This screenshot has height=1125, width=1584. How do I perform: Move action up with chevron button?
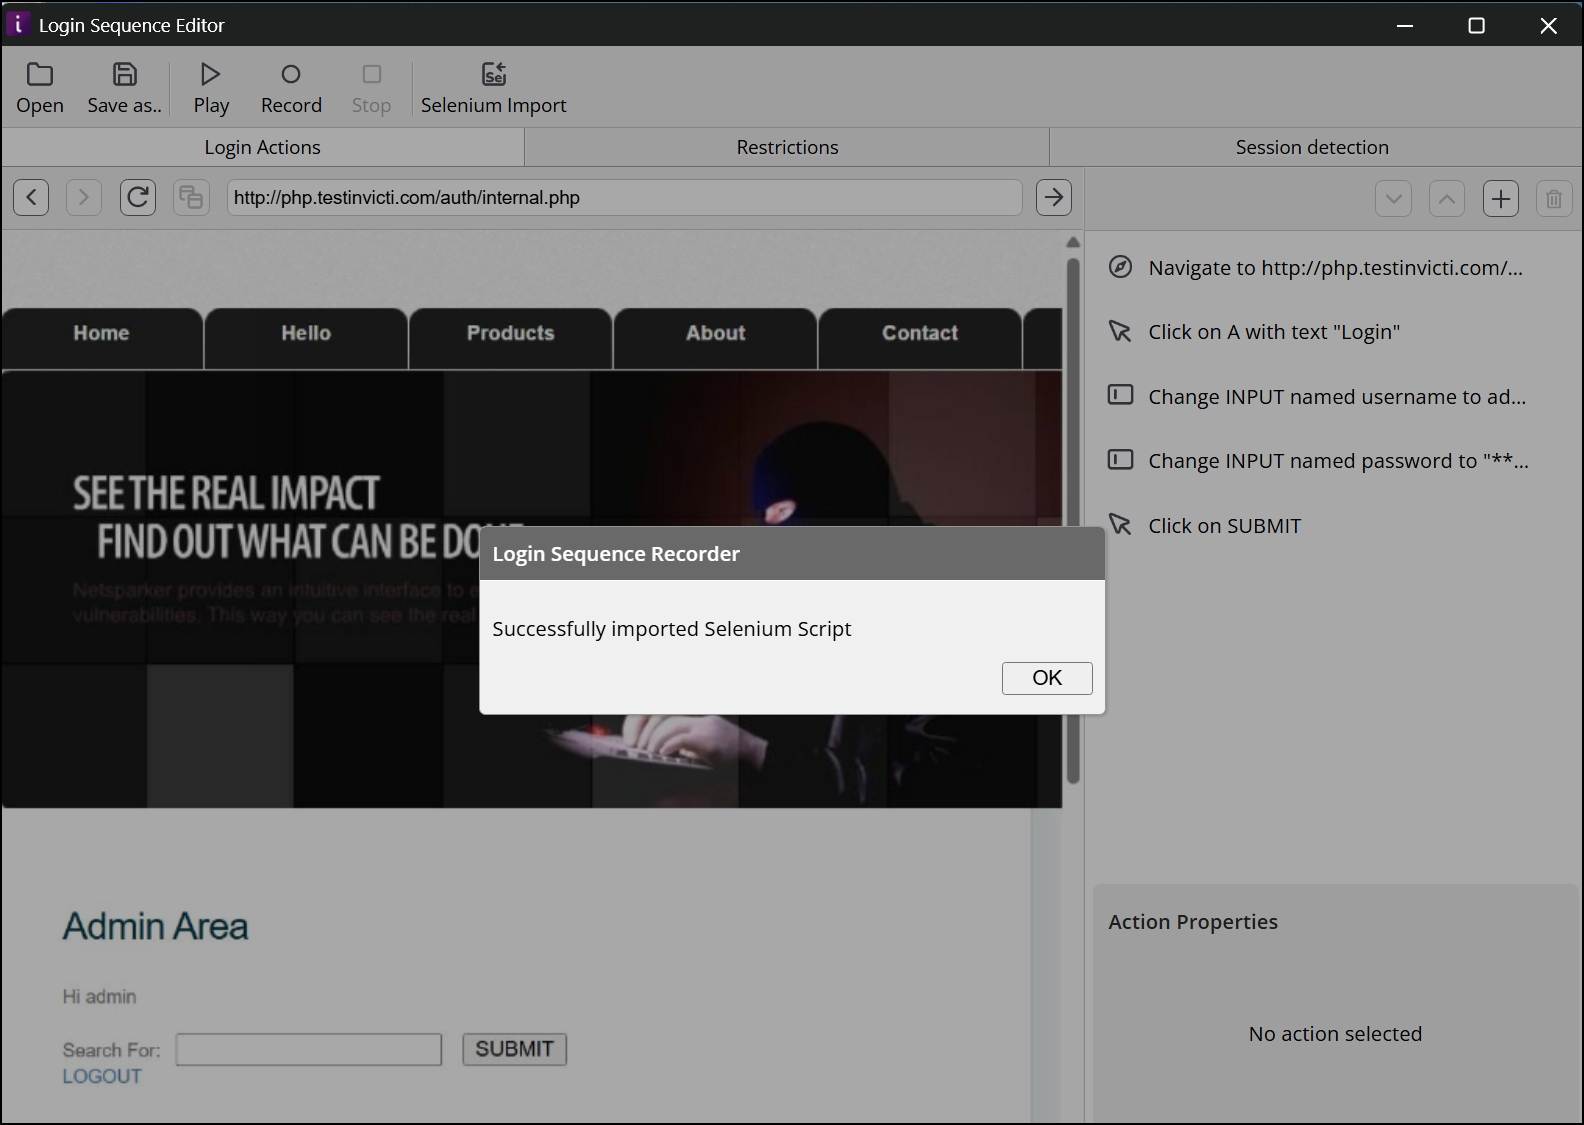coord(1447,198)
